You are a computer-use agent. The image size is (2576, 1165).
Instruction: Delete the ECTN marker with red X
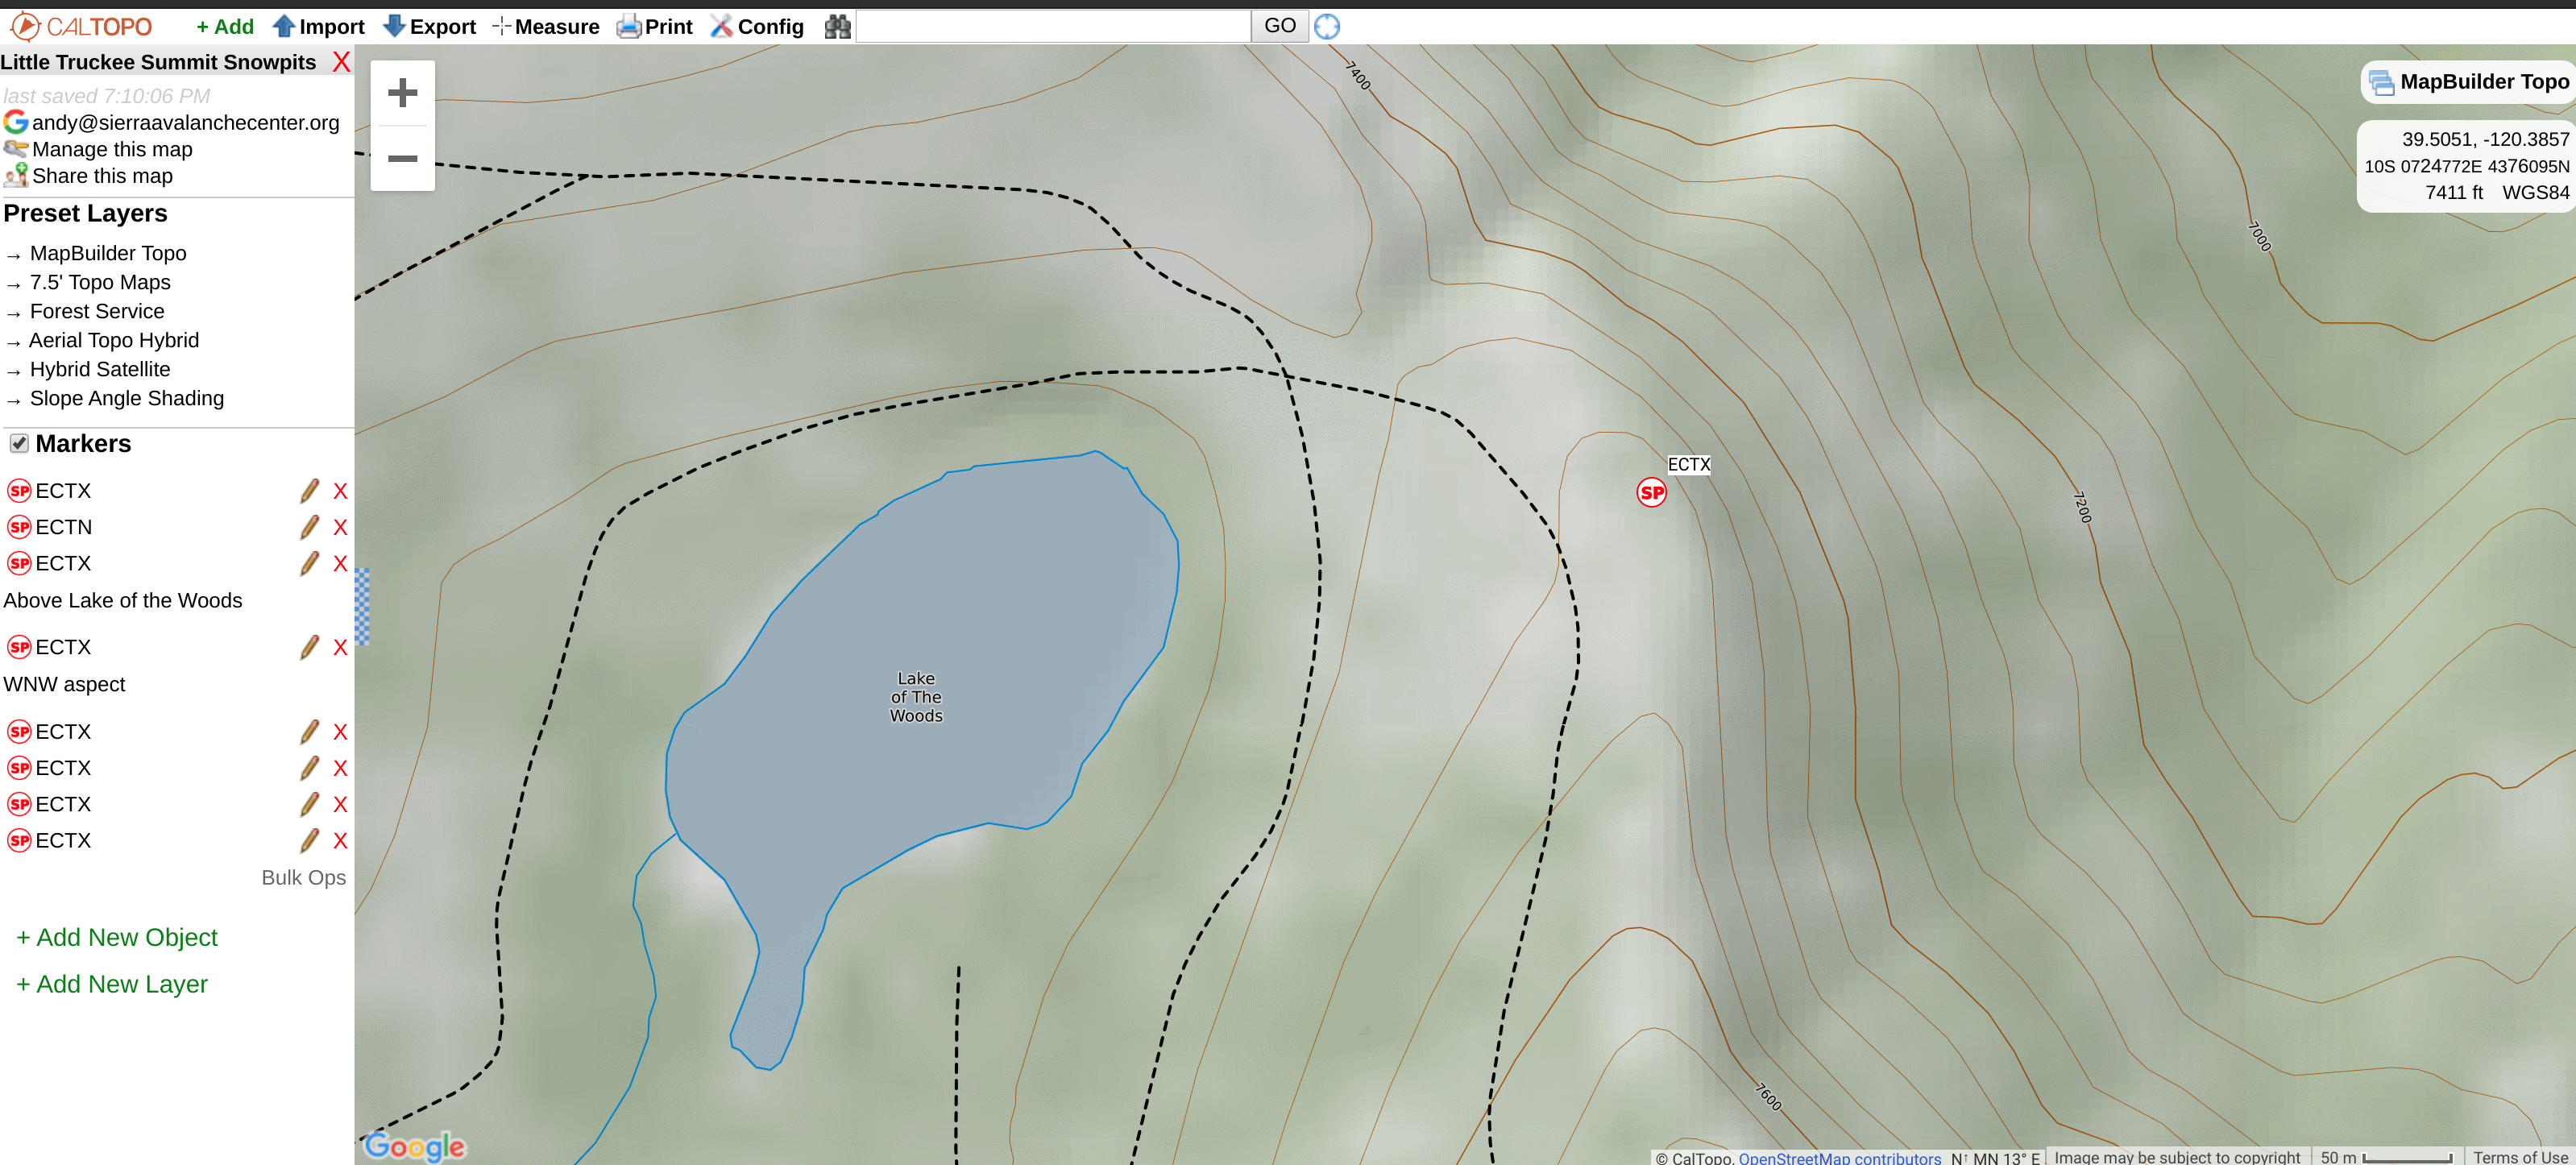tap(340, 527)
